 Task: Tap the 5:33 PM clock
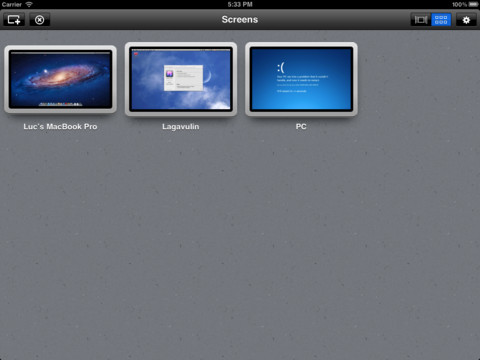tap(240, 4)
